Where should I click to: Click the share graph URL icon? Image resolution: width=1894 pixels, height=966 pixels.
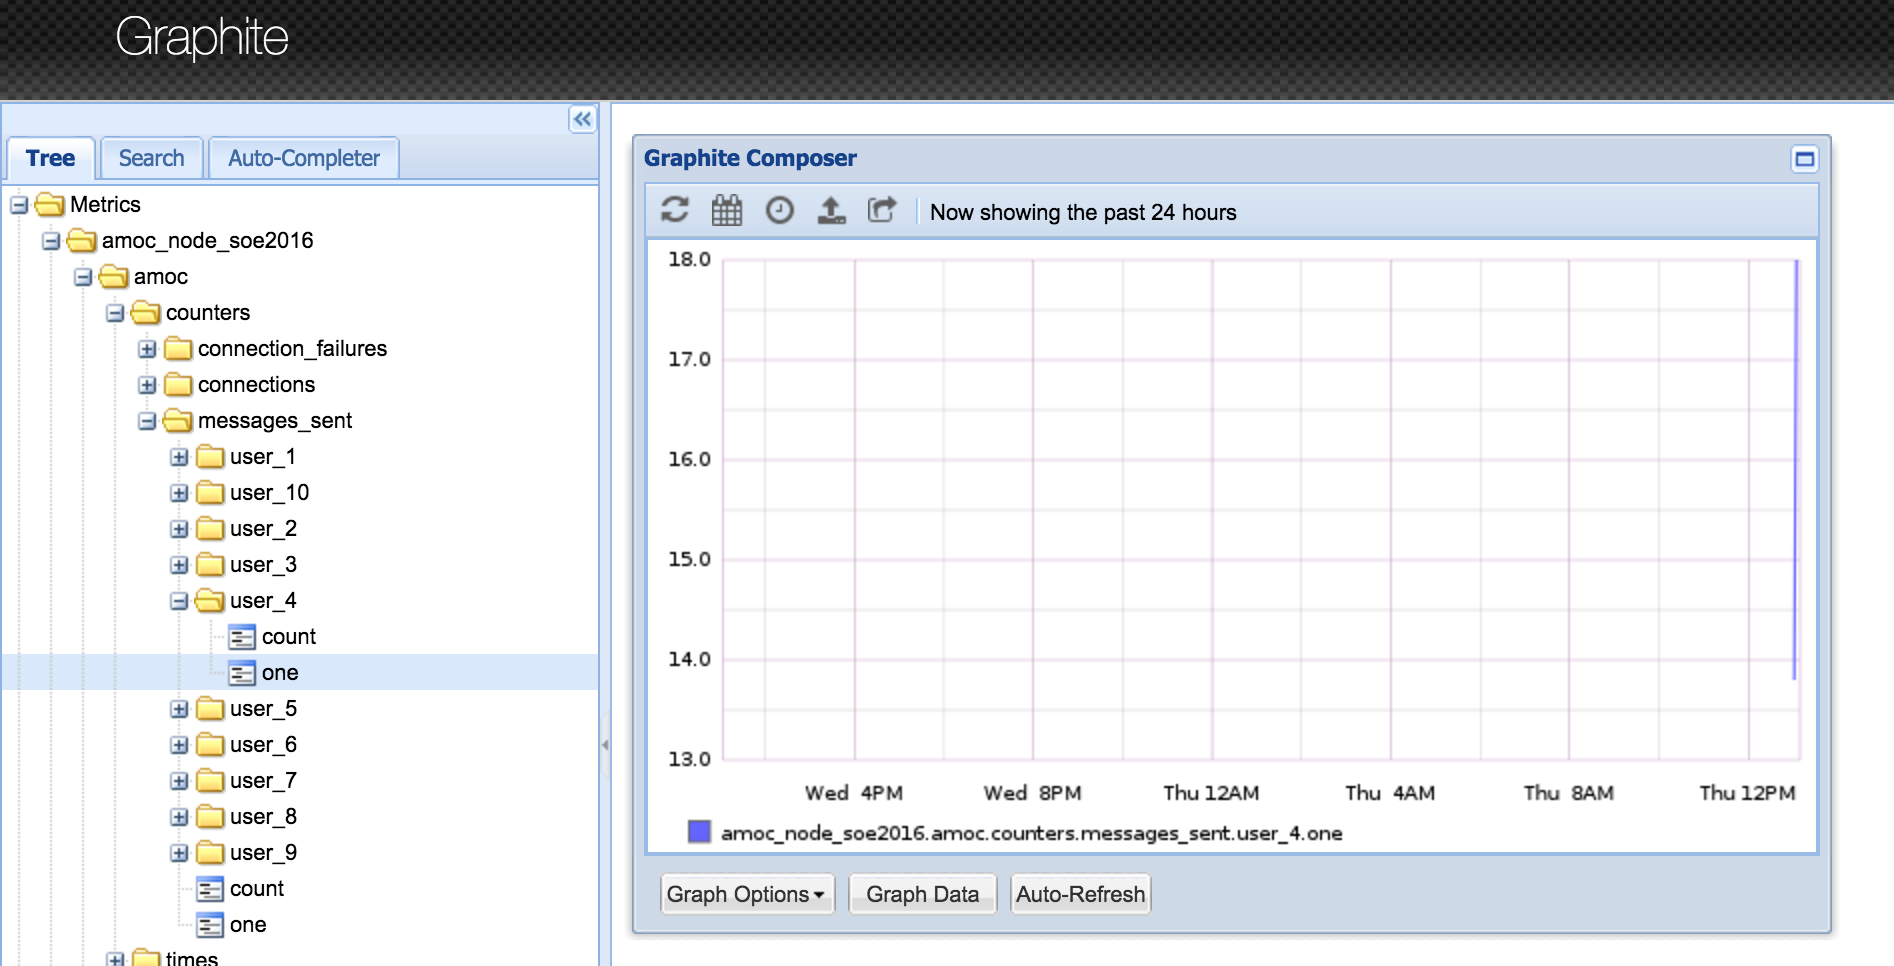click(882, 210)
